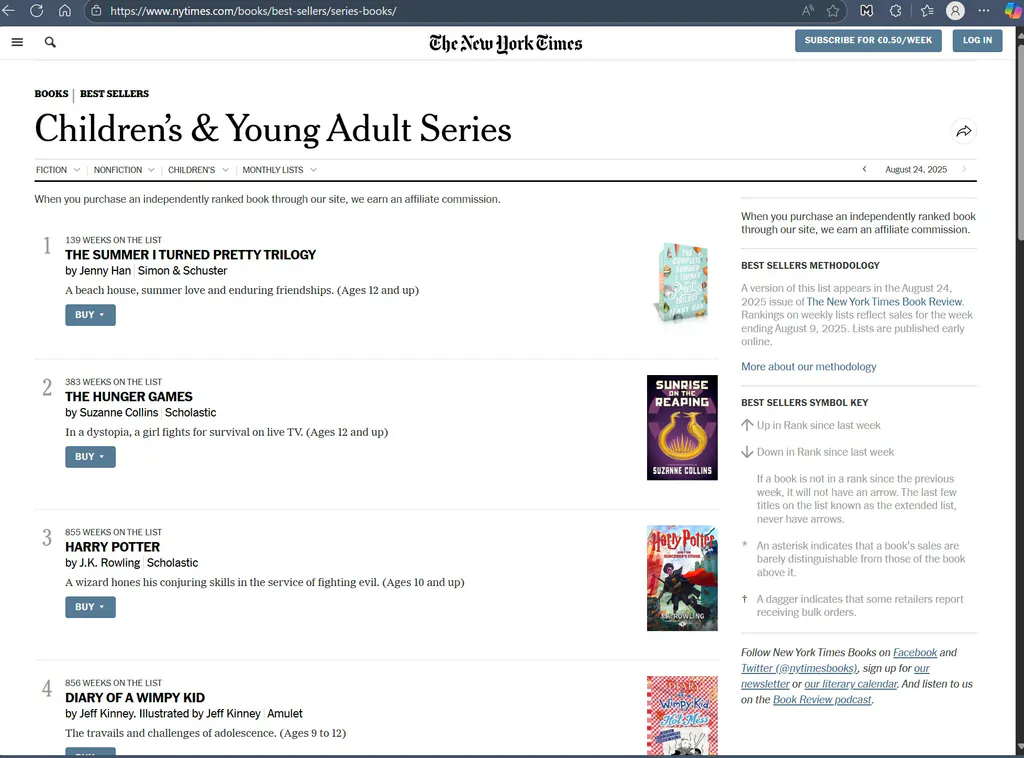
Task: Click the Sunrise on the Reaping cover
Action: pyautogui.click(x=682, y=427)
